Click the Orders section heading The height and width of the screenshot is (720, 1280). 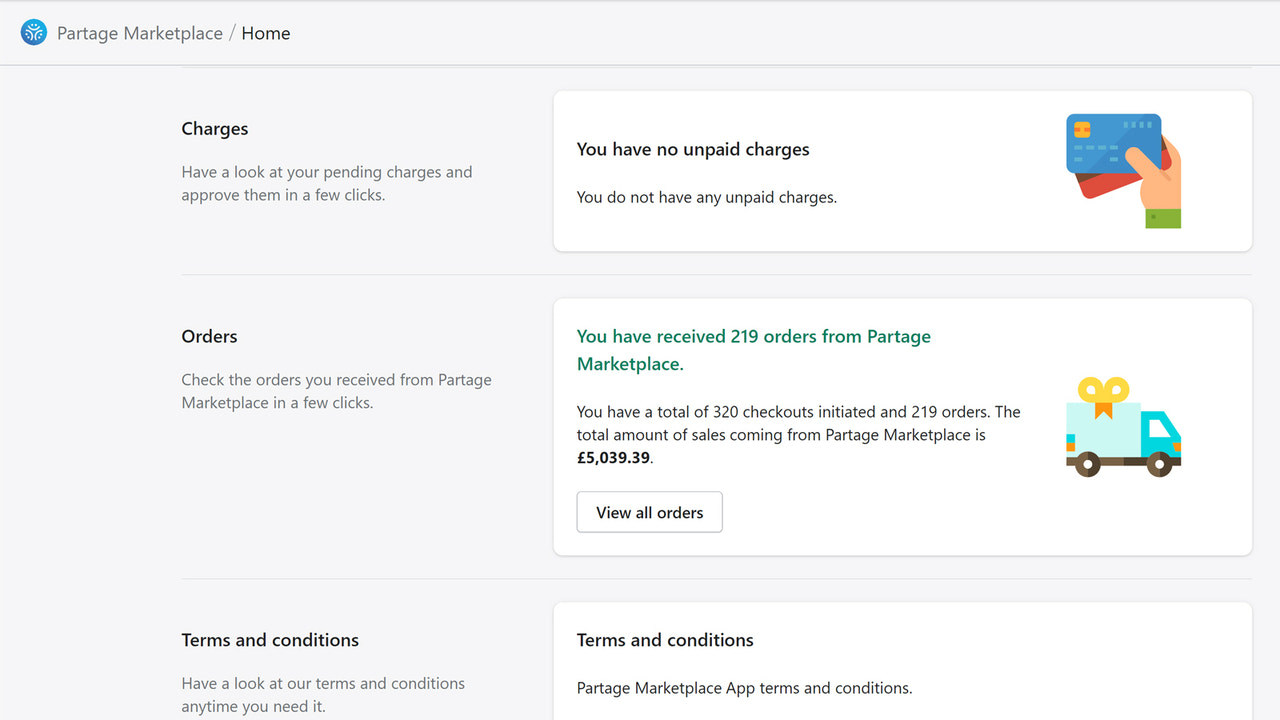pyautogui.click(x=209, y=336)
